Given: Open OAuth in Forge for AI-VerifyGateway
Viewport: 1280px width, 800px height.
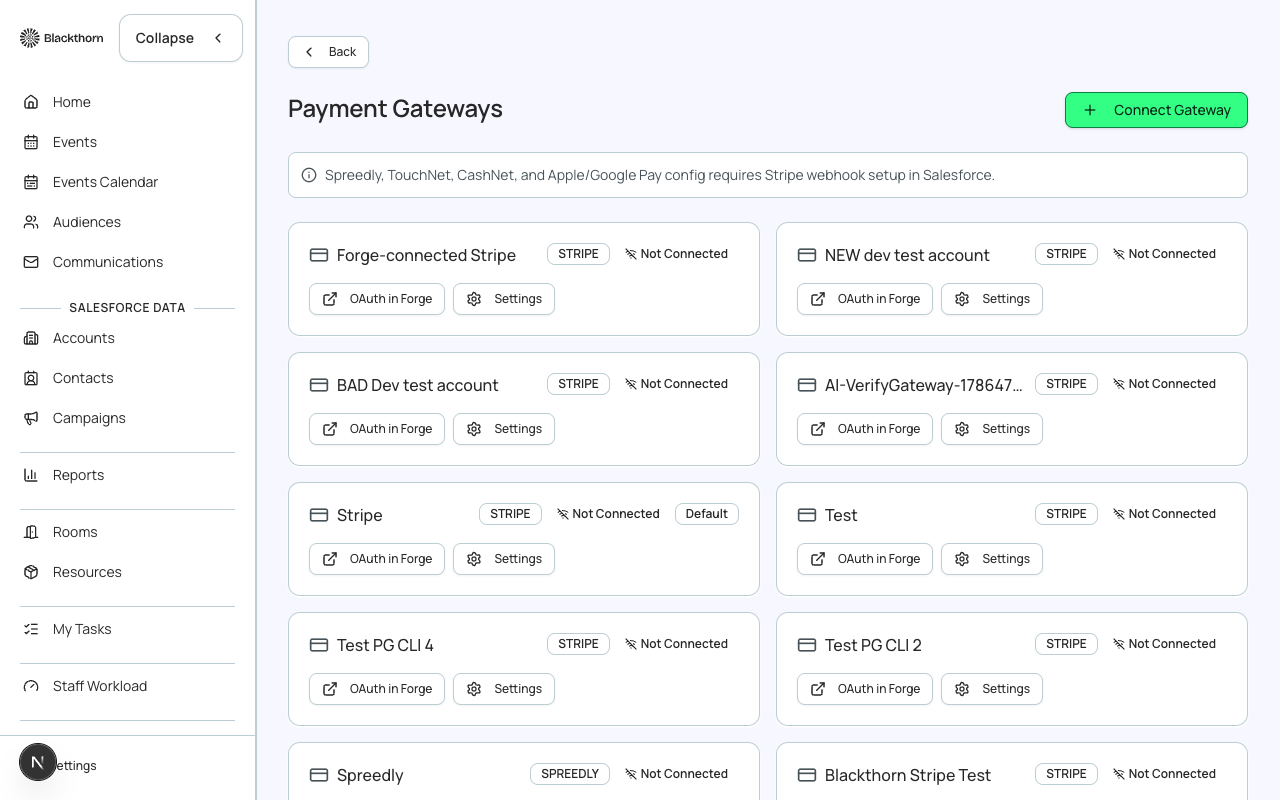Looking at the screenshot, I should point(865,429).
